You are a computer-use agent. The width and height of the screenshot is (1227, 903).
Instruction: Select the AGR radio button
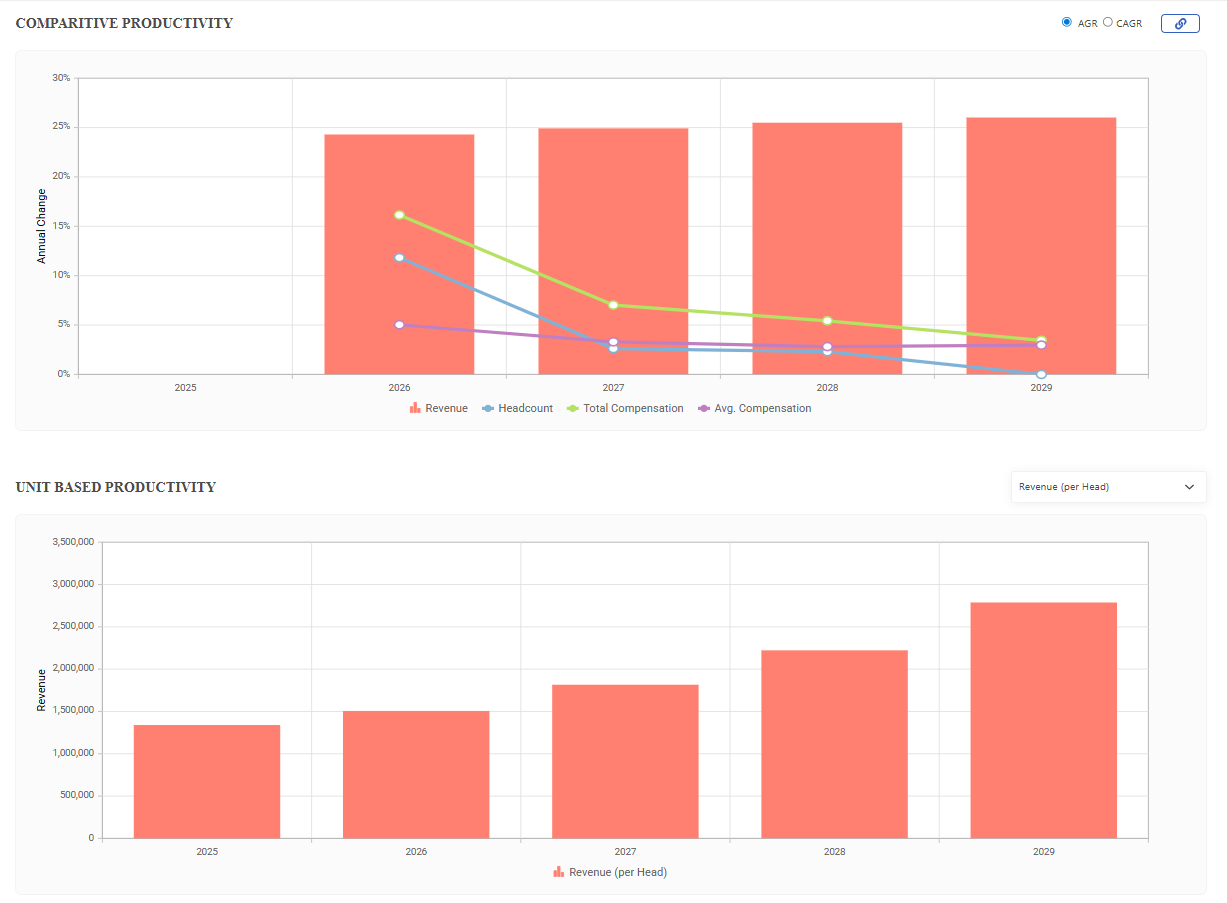pyautogui.click(x=1067, y=22)
